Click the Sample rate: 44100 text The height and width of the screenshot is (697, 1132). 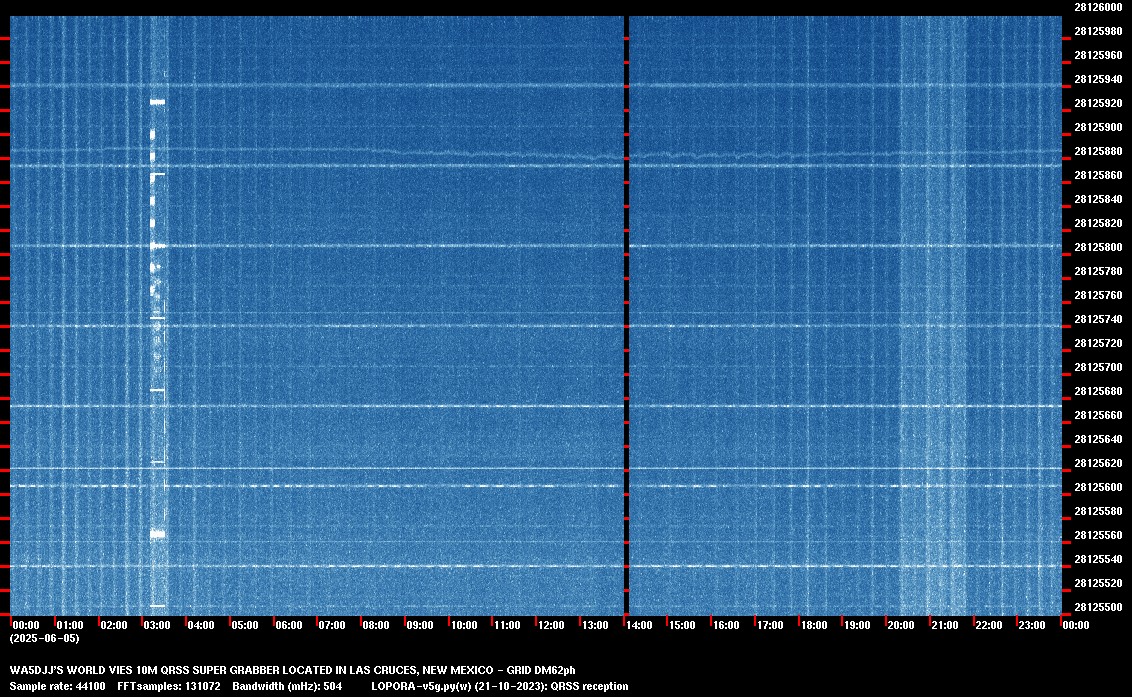[x=57, y=686]
